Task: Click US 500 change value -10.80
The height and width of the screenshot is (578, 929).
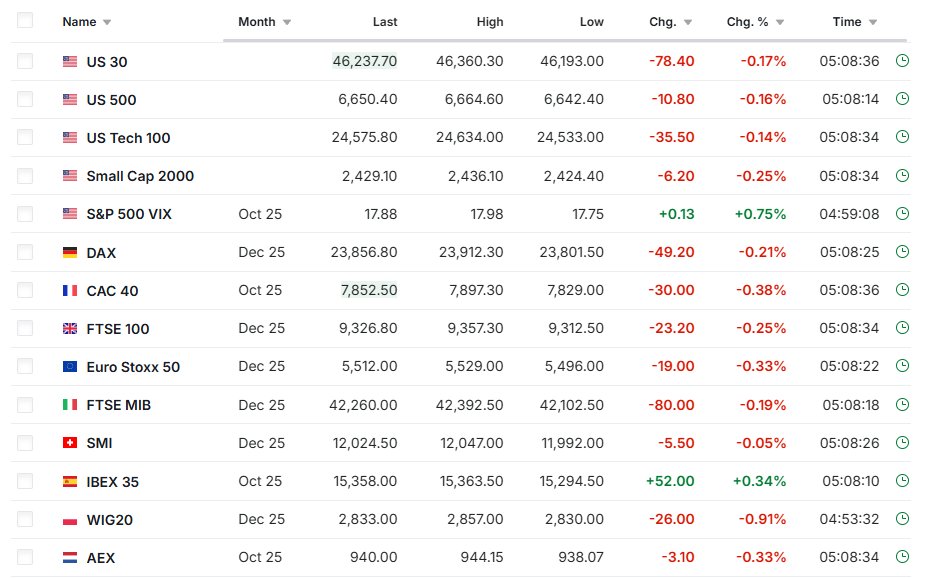Action: click(x=672, y=99)
